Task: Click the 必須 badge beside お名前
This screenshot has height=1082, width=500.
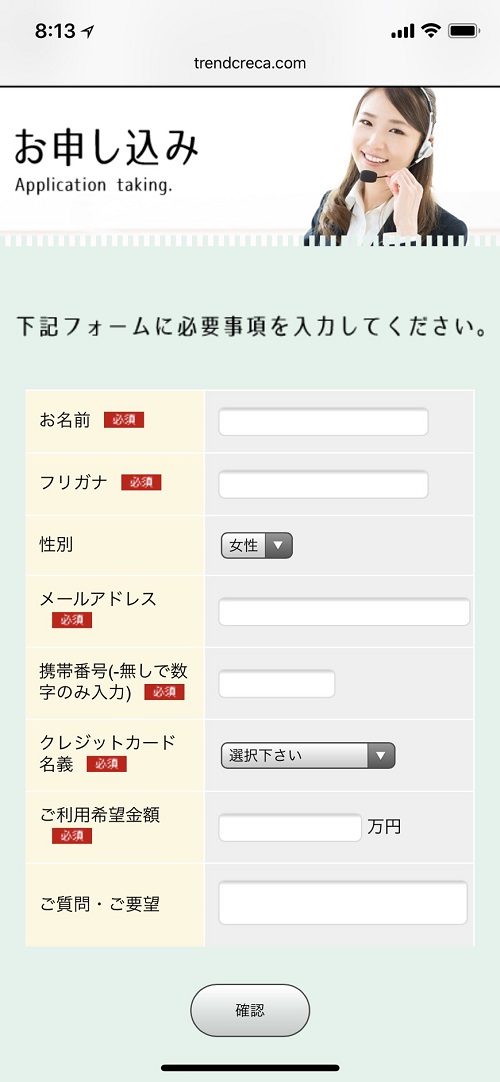Action: (x=124, y=420)
